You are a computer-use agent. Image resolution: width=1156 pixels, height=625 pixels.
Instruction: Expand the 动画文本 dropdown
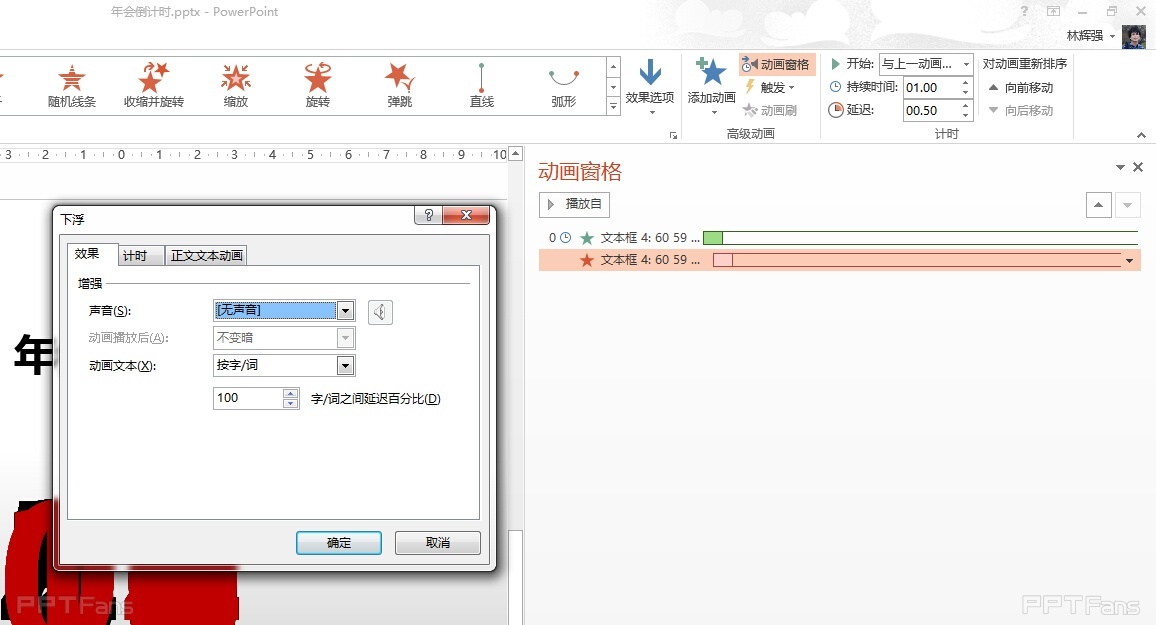tap(345, 366)
